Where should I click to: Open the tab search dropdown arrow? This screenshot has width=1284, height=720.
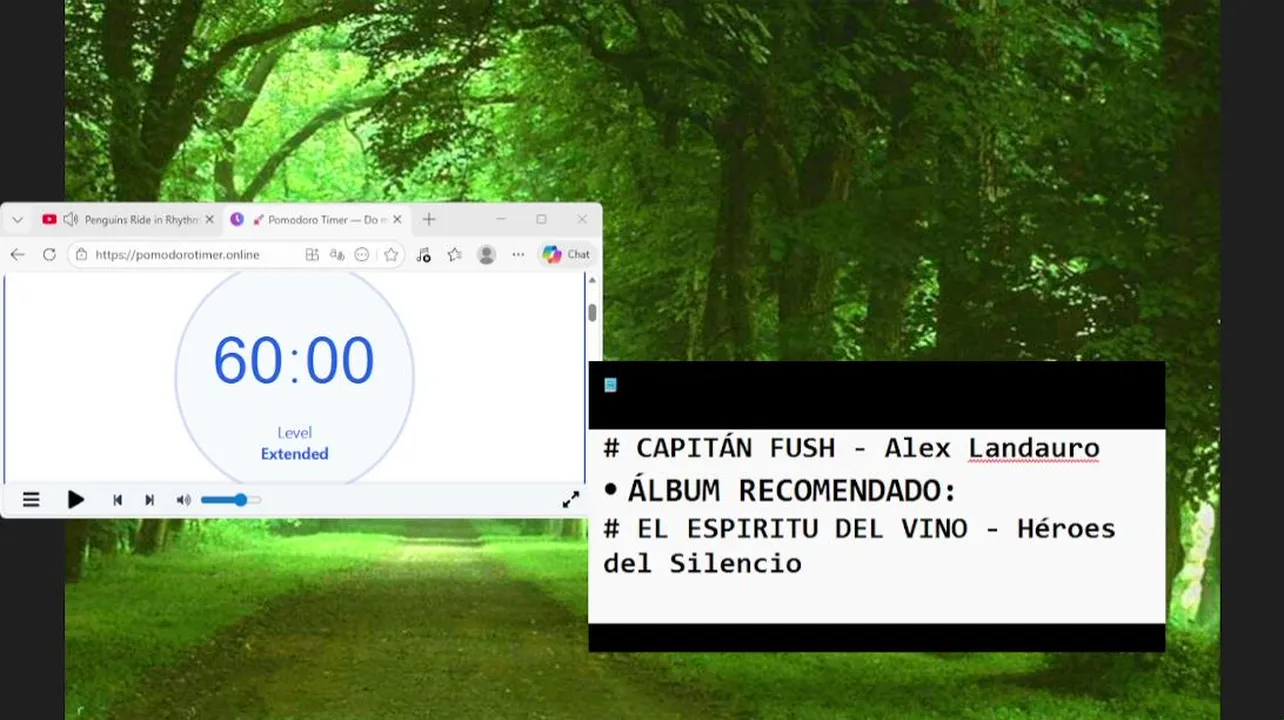tap(17, 220)
